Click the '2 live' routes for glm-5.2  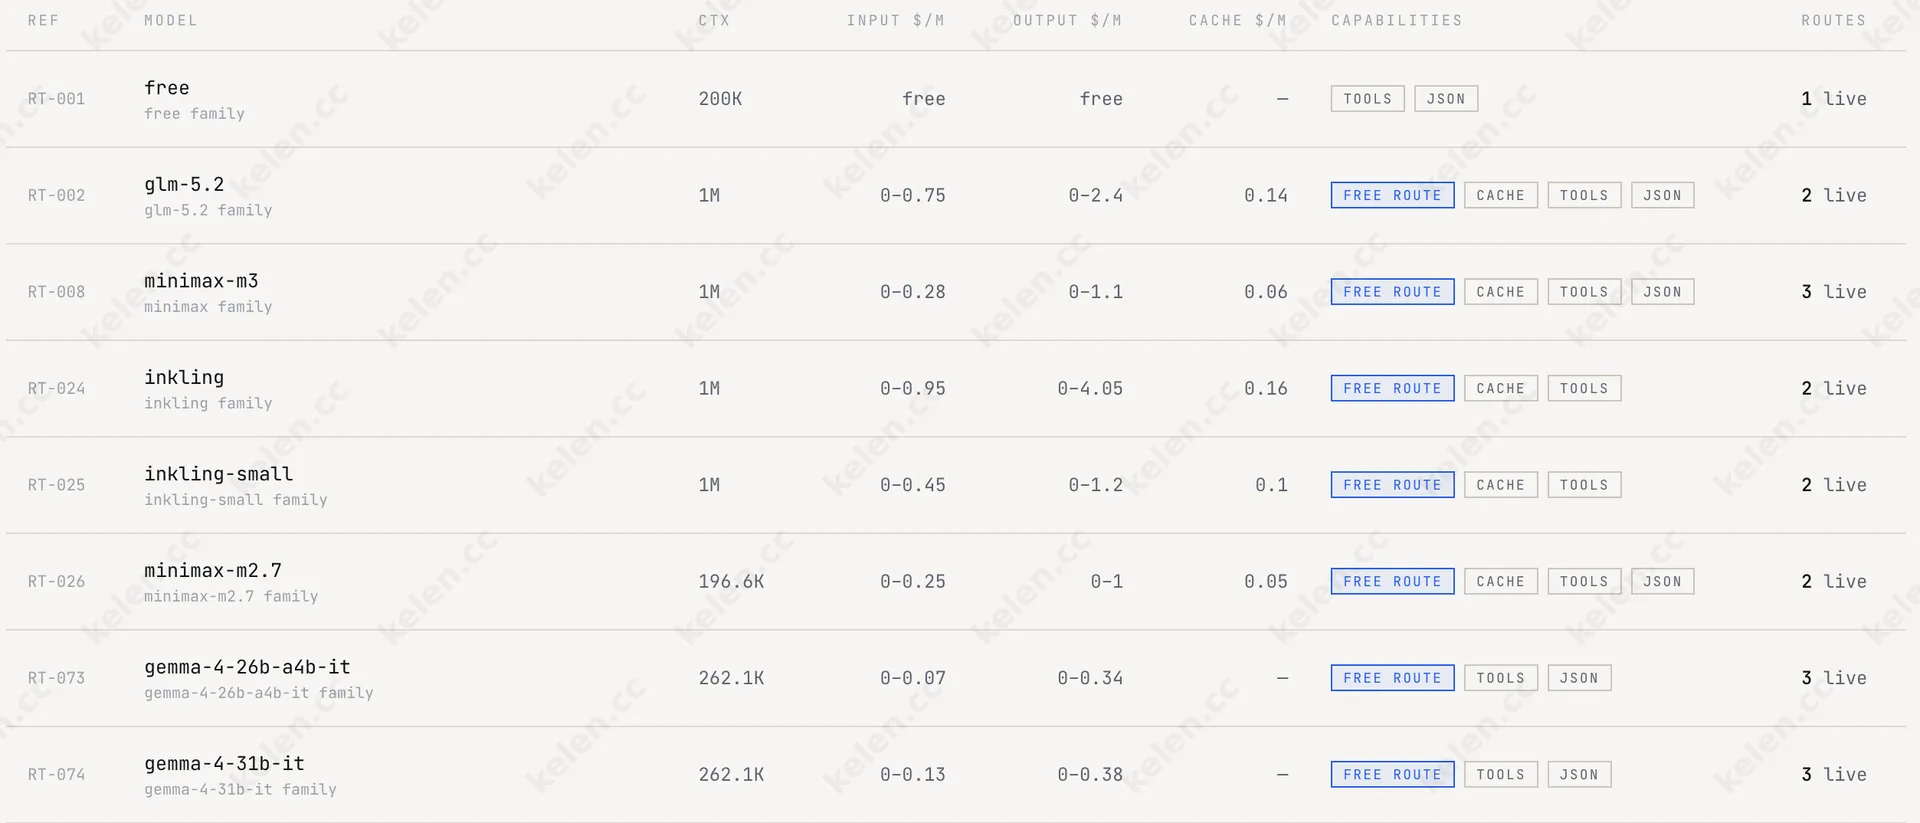pos(1833,195)
